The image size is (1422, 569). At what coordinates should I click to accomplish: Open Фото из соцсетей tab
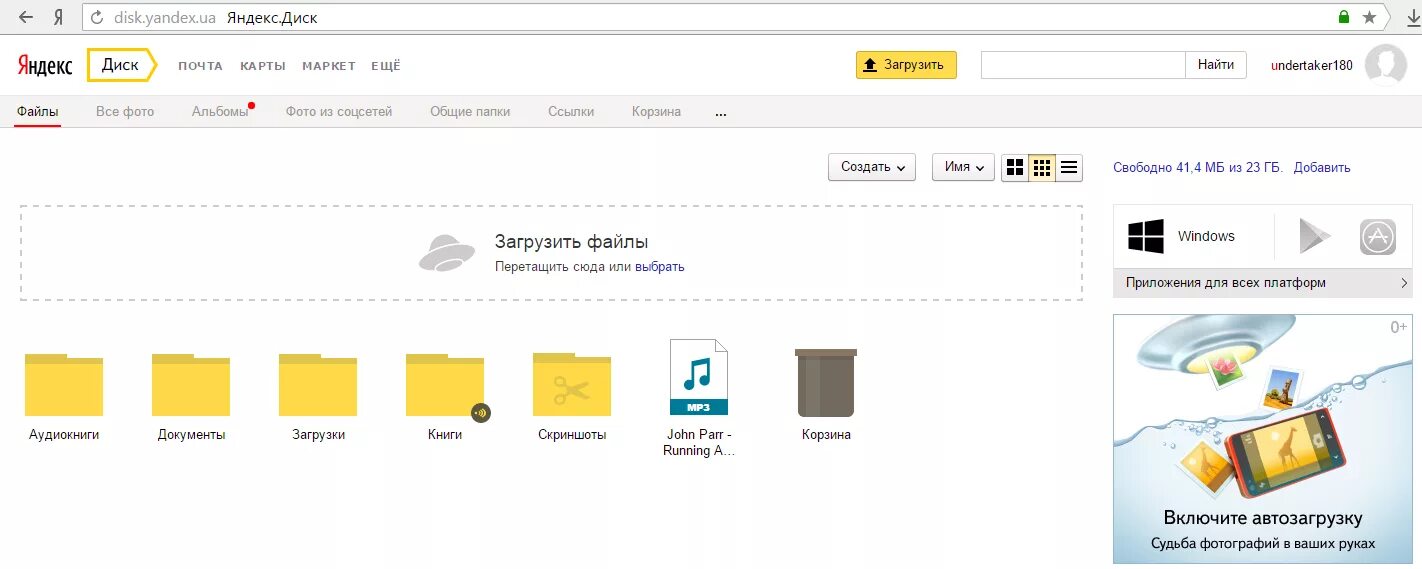pos(339,112)
